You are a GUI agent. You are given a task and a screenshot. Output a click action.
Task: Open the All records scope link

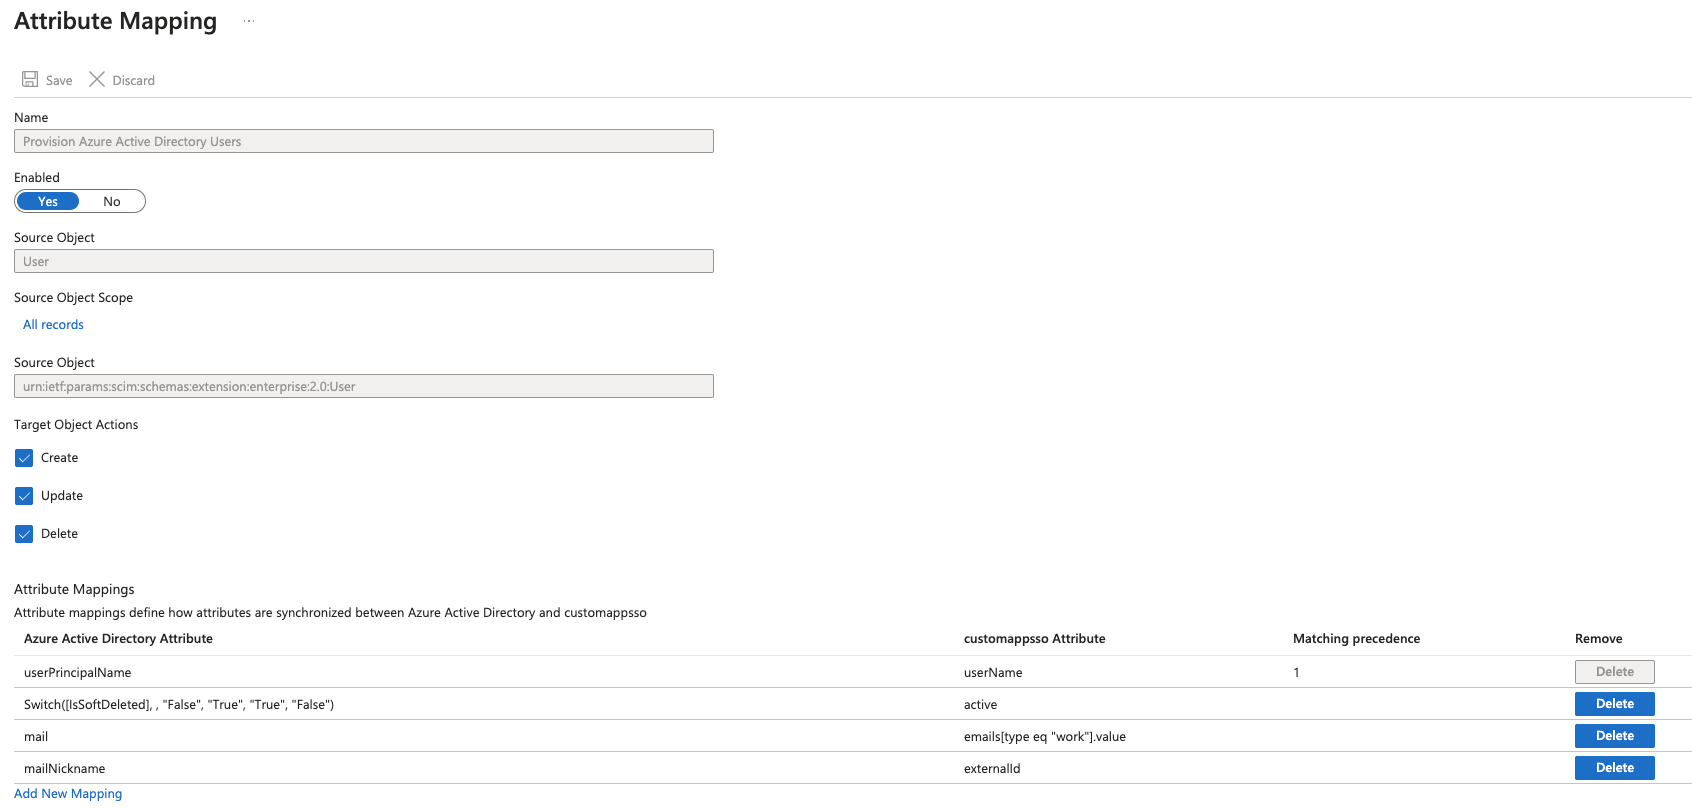[53, 325]
